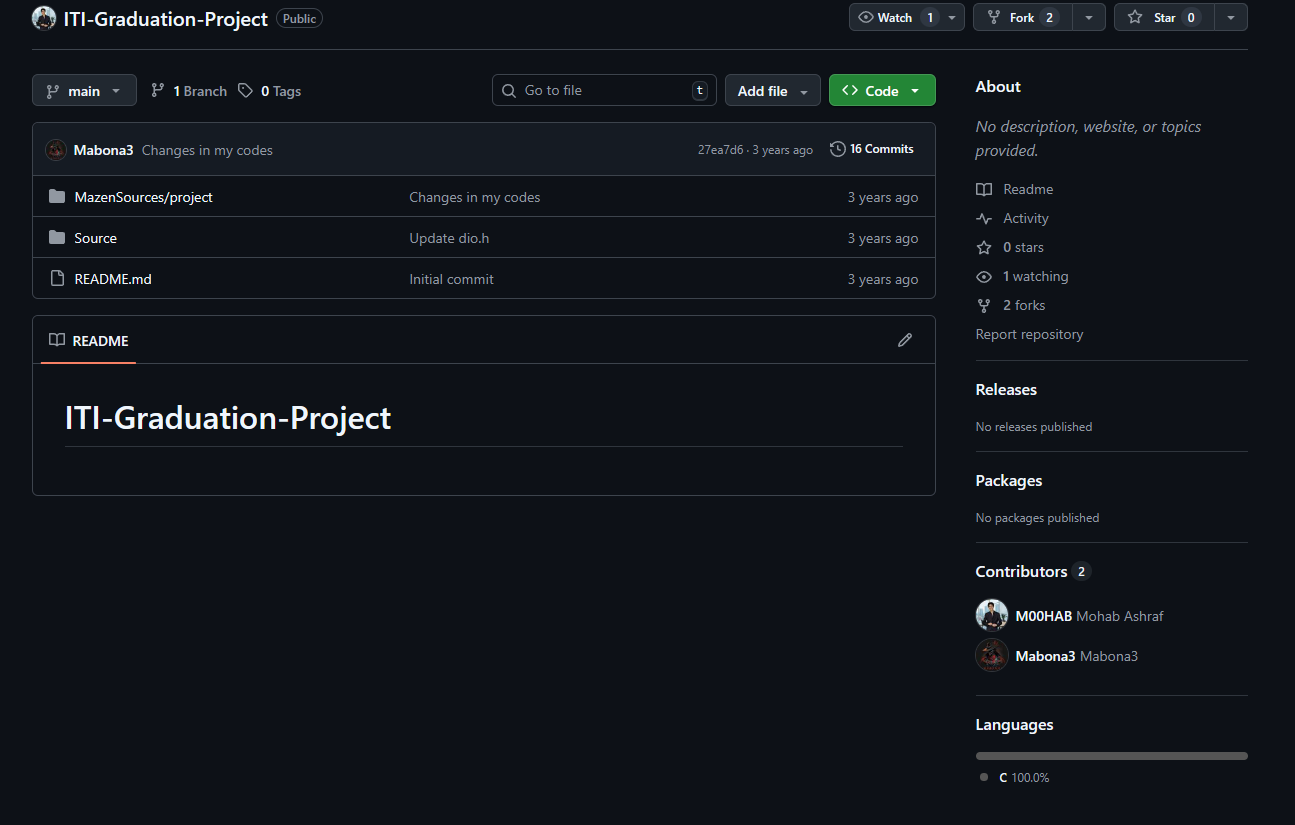Click the C language bar

coord(1111,756)
